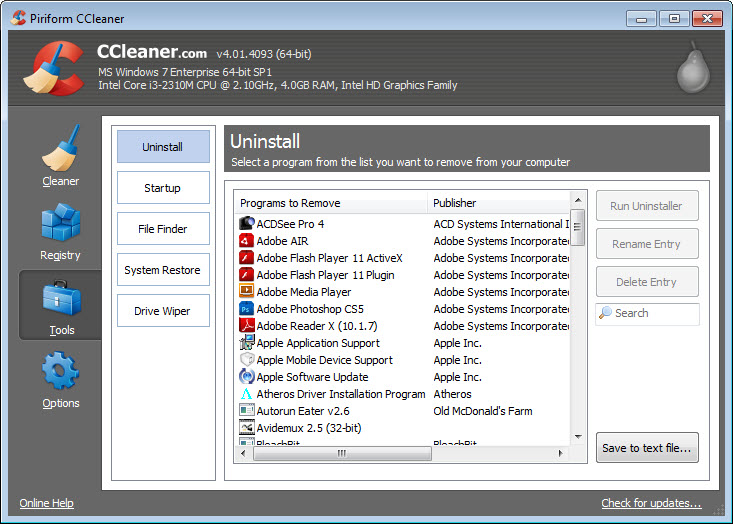Click the Rename Entry button
Viewport: 733px width, 524px height.
pyautogui.click(x=647, y=244)
